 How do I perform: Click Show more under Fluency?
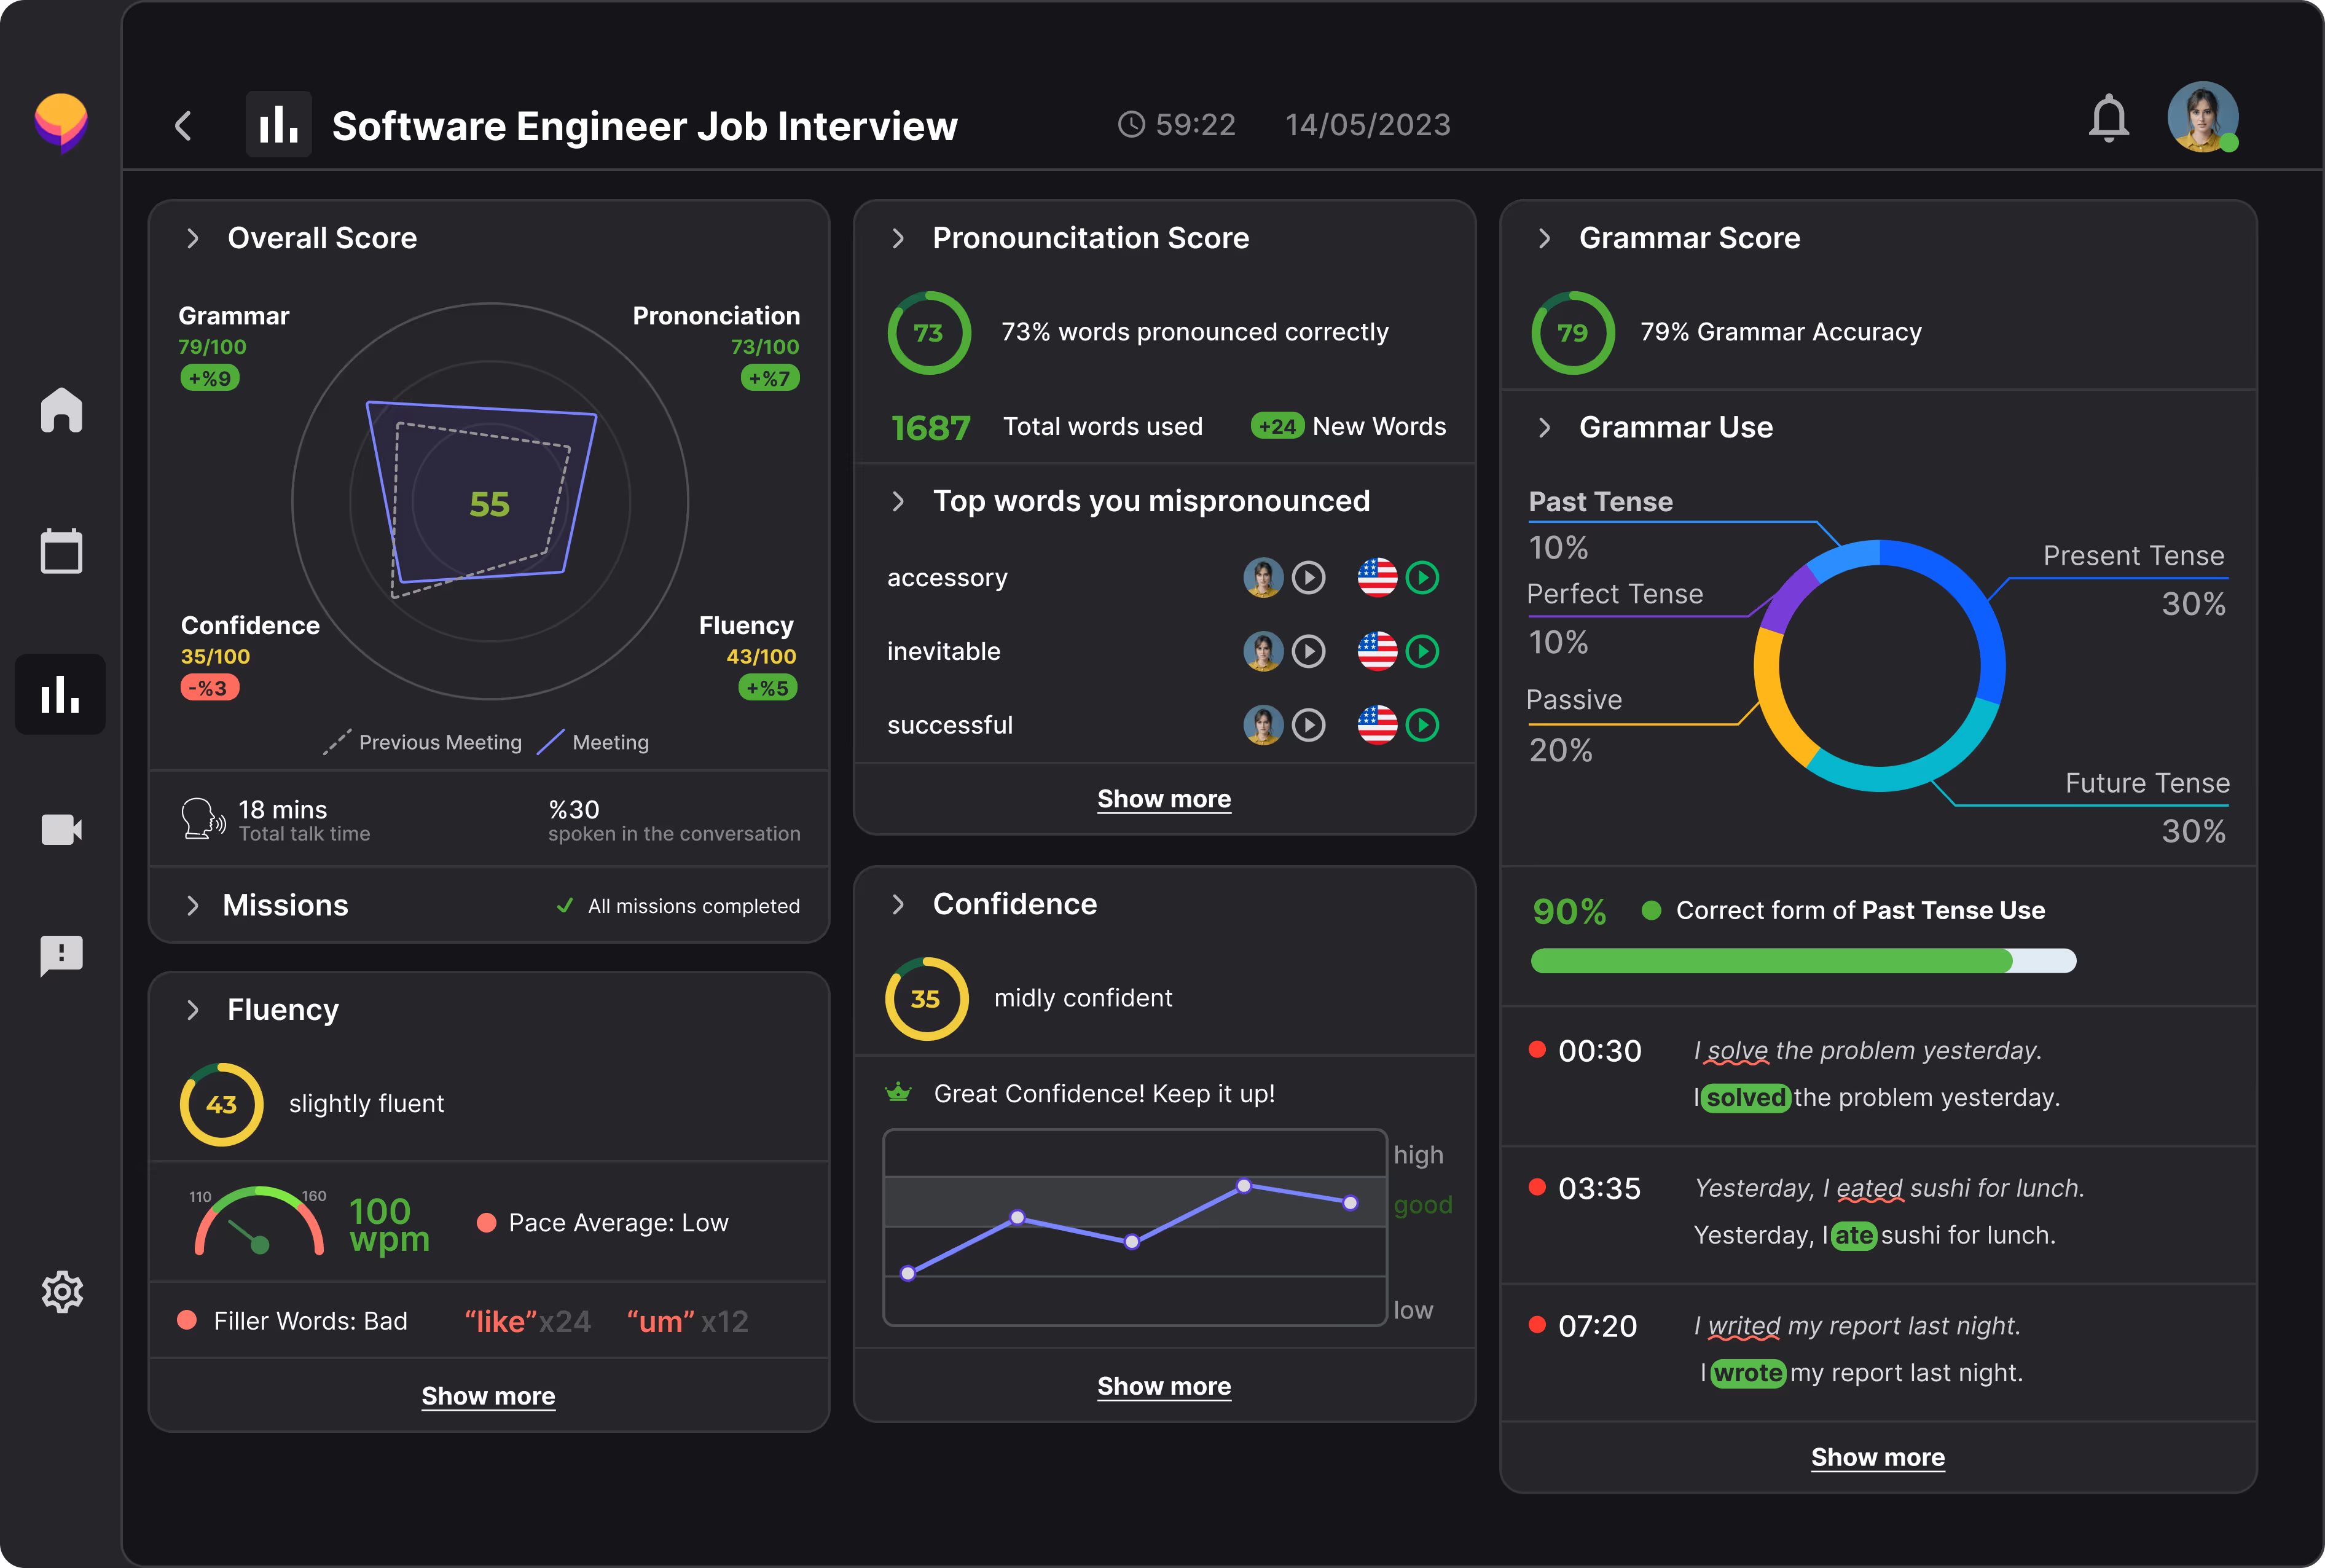coord(488,1396)
